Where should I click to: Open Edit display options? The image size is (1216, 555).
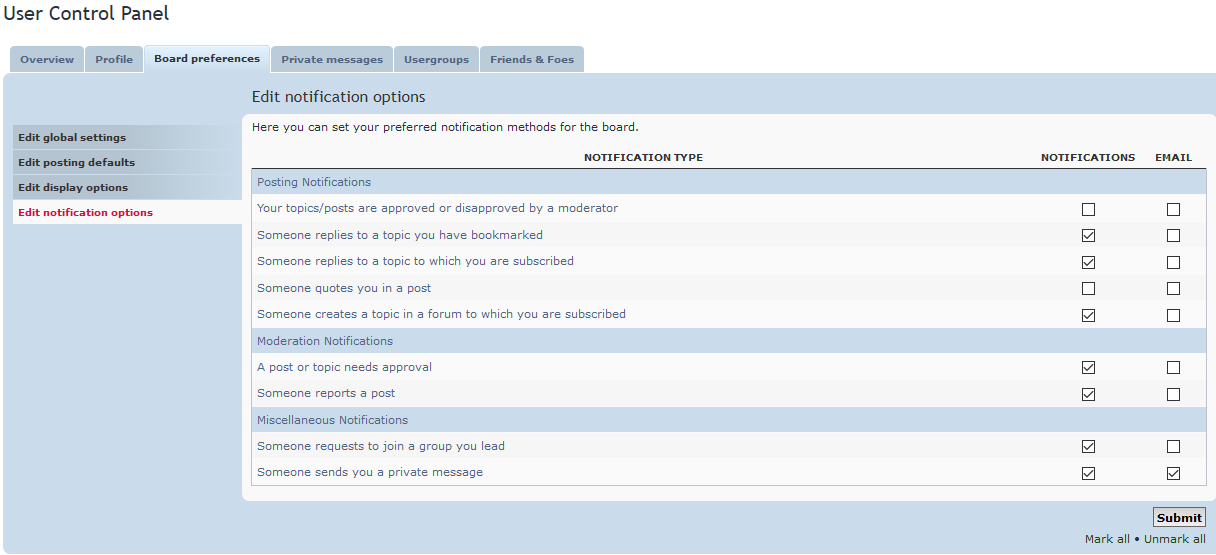coord(73,188)
